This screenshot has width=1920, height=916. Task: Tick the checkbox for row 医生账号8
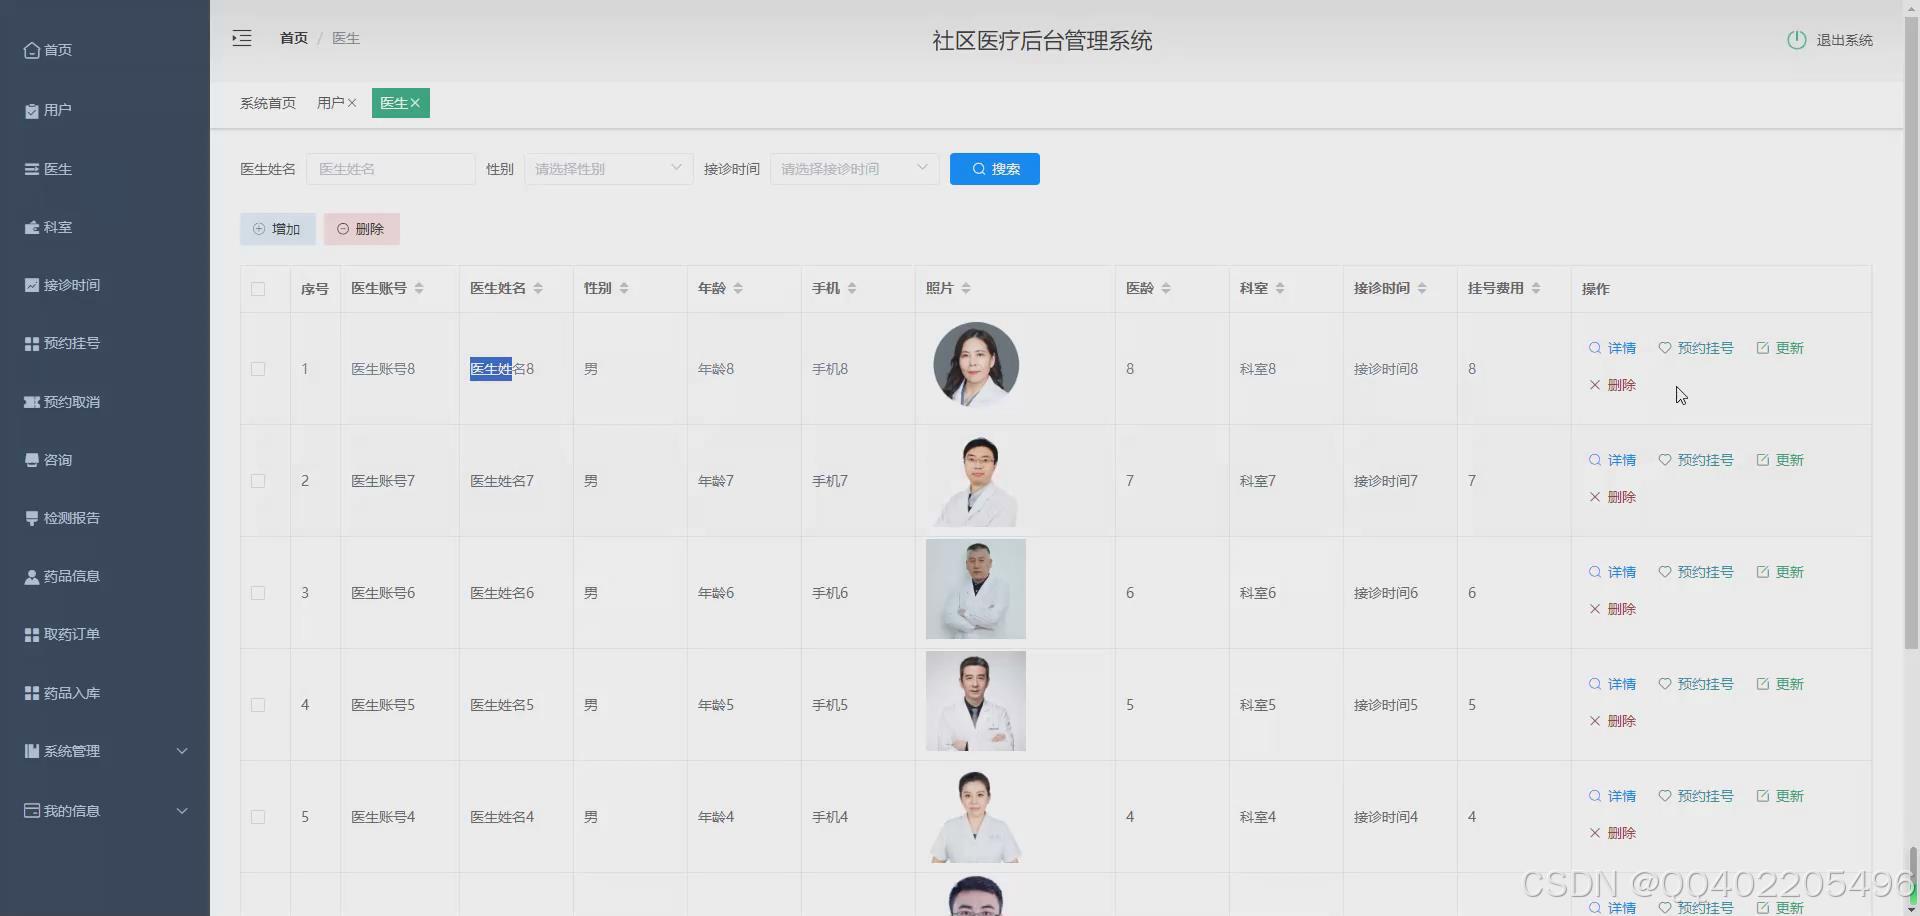coord(258,369)
